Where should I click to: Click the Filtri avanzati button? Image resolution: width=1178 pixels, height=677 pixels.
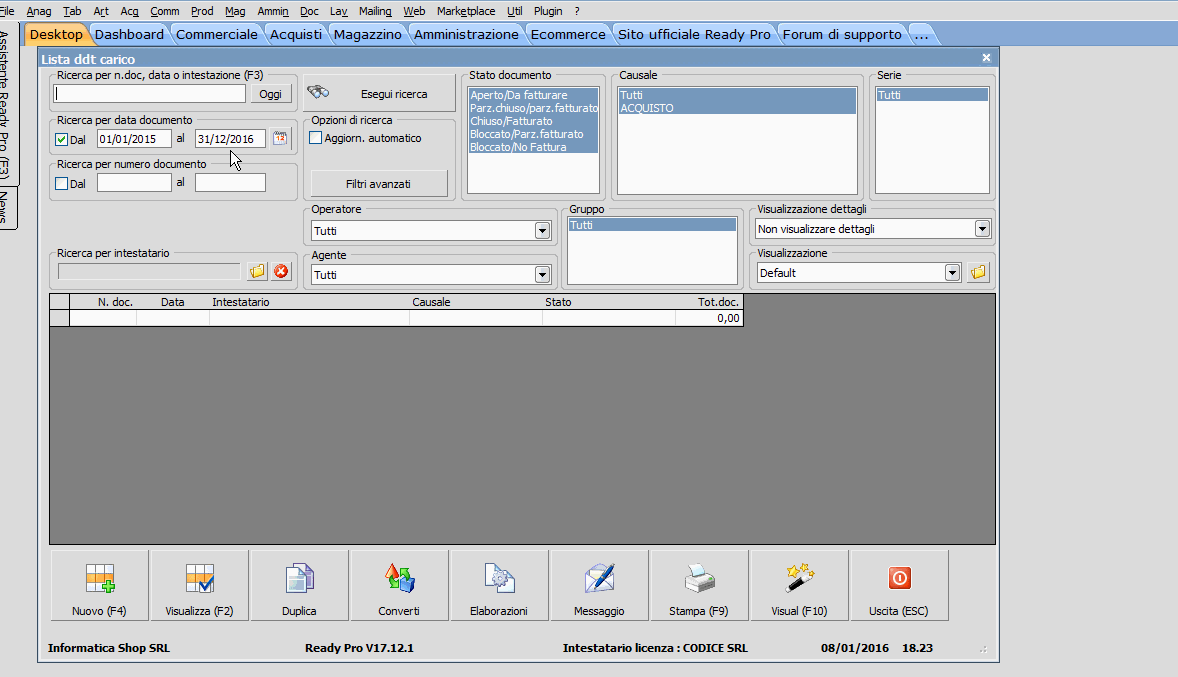click(x=379, y=184)
